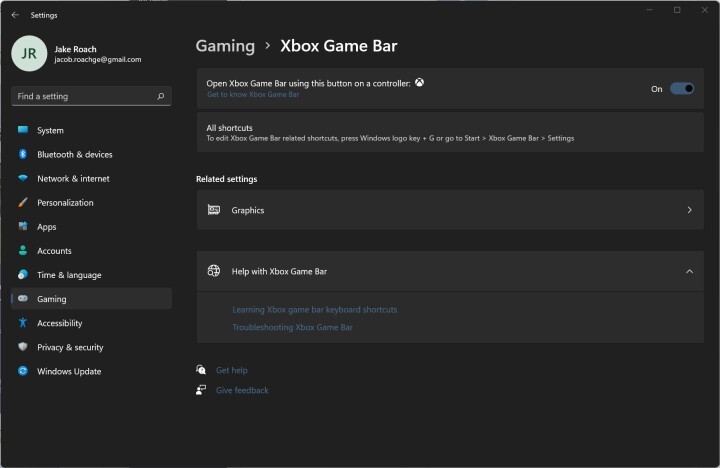Turn off the Xbox Game Bar controller toggle

coord(682,89)
